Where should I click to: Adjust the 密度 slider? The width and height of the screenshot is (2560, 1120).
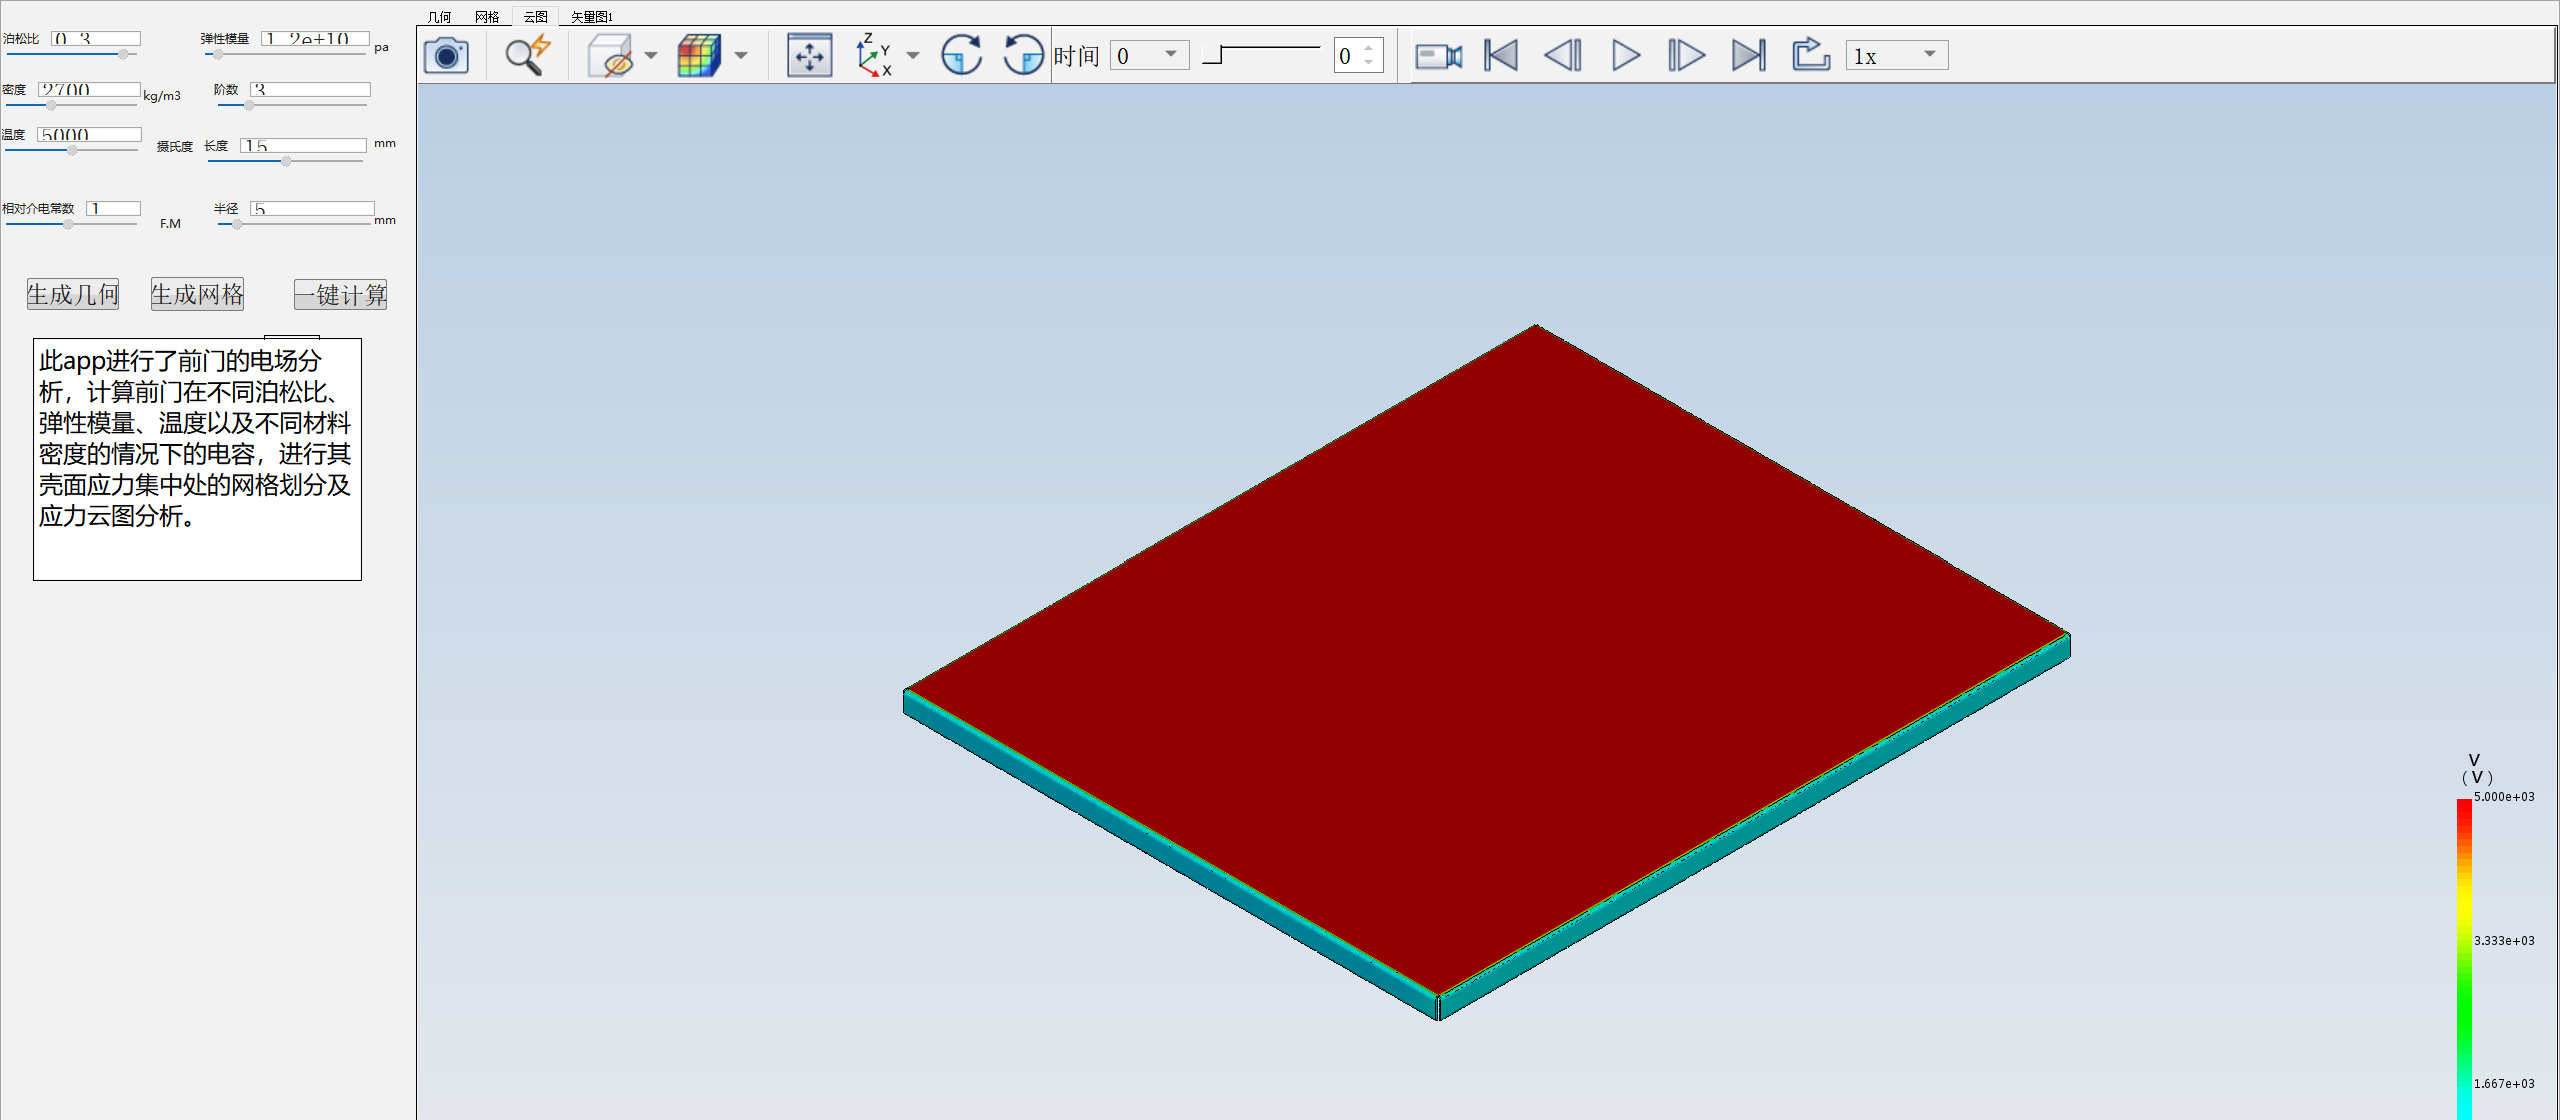(70, 104)
